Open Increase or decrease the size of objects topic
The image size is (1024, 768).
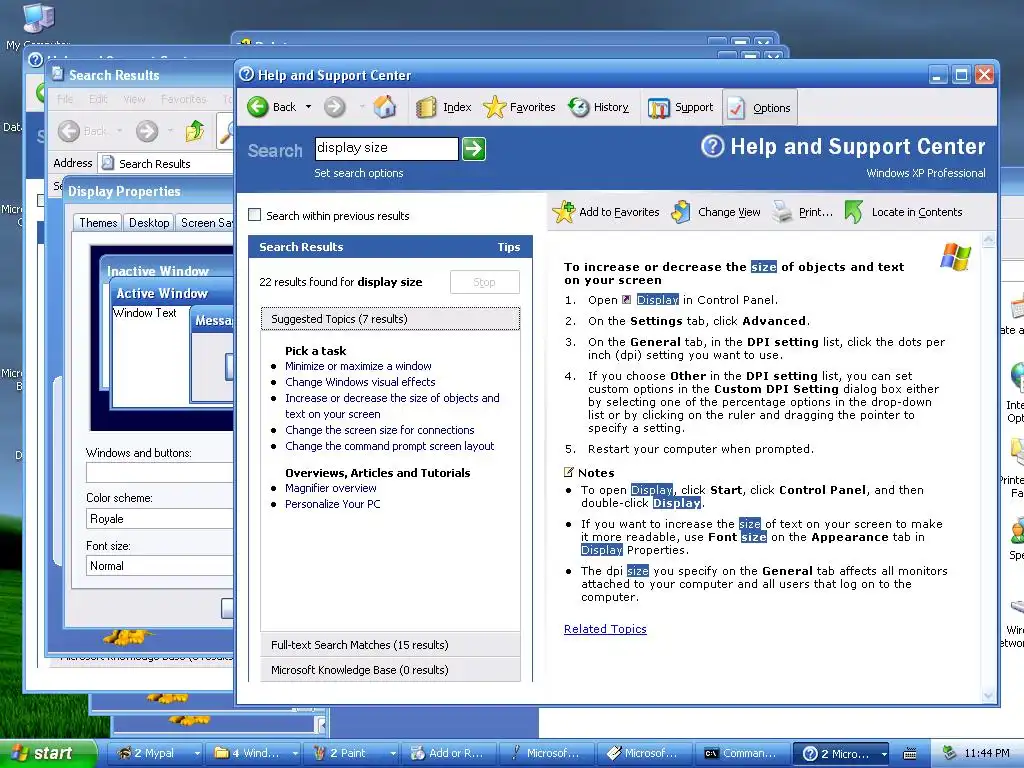tap(392, 406)
